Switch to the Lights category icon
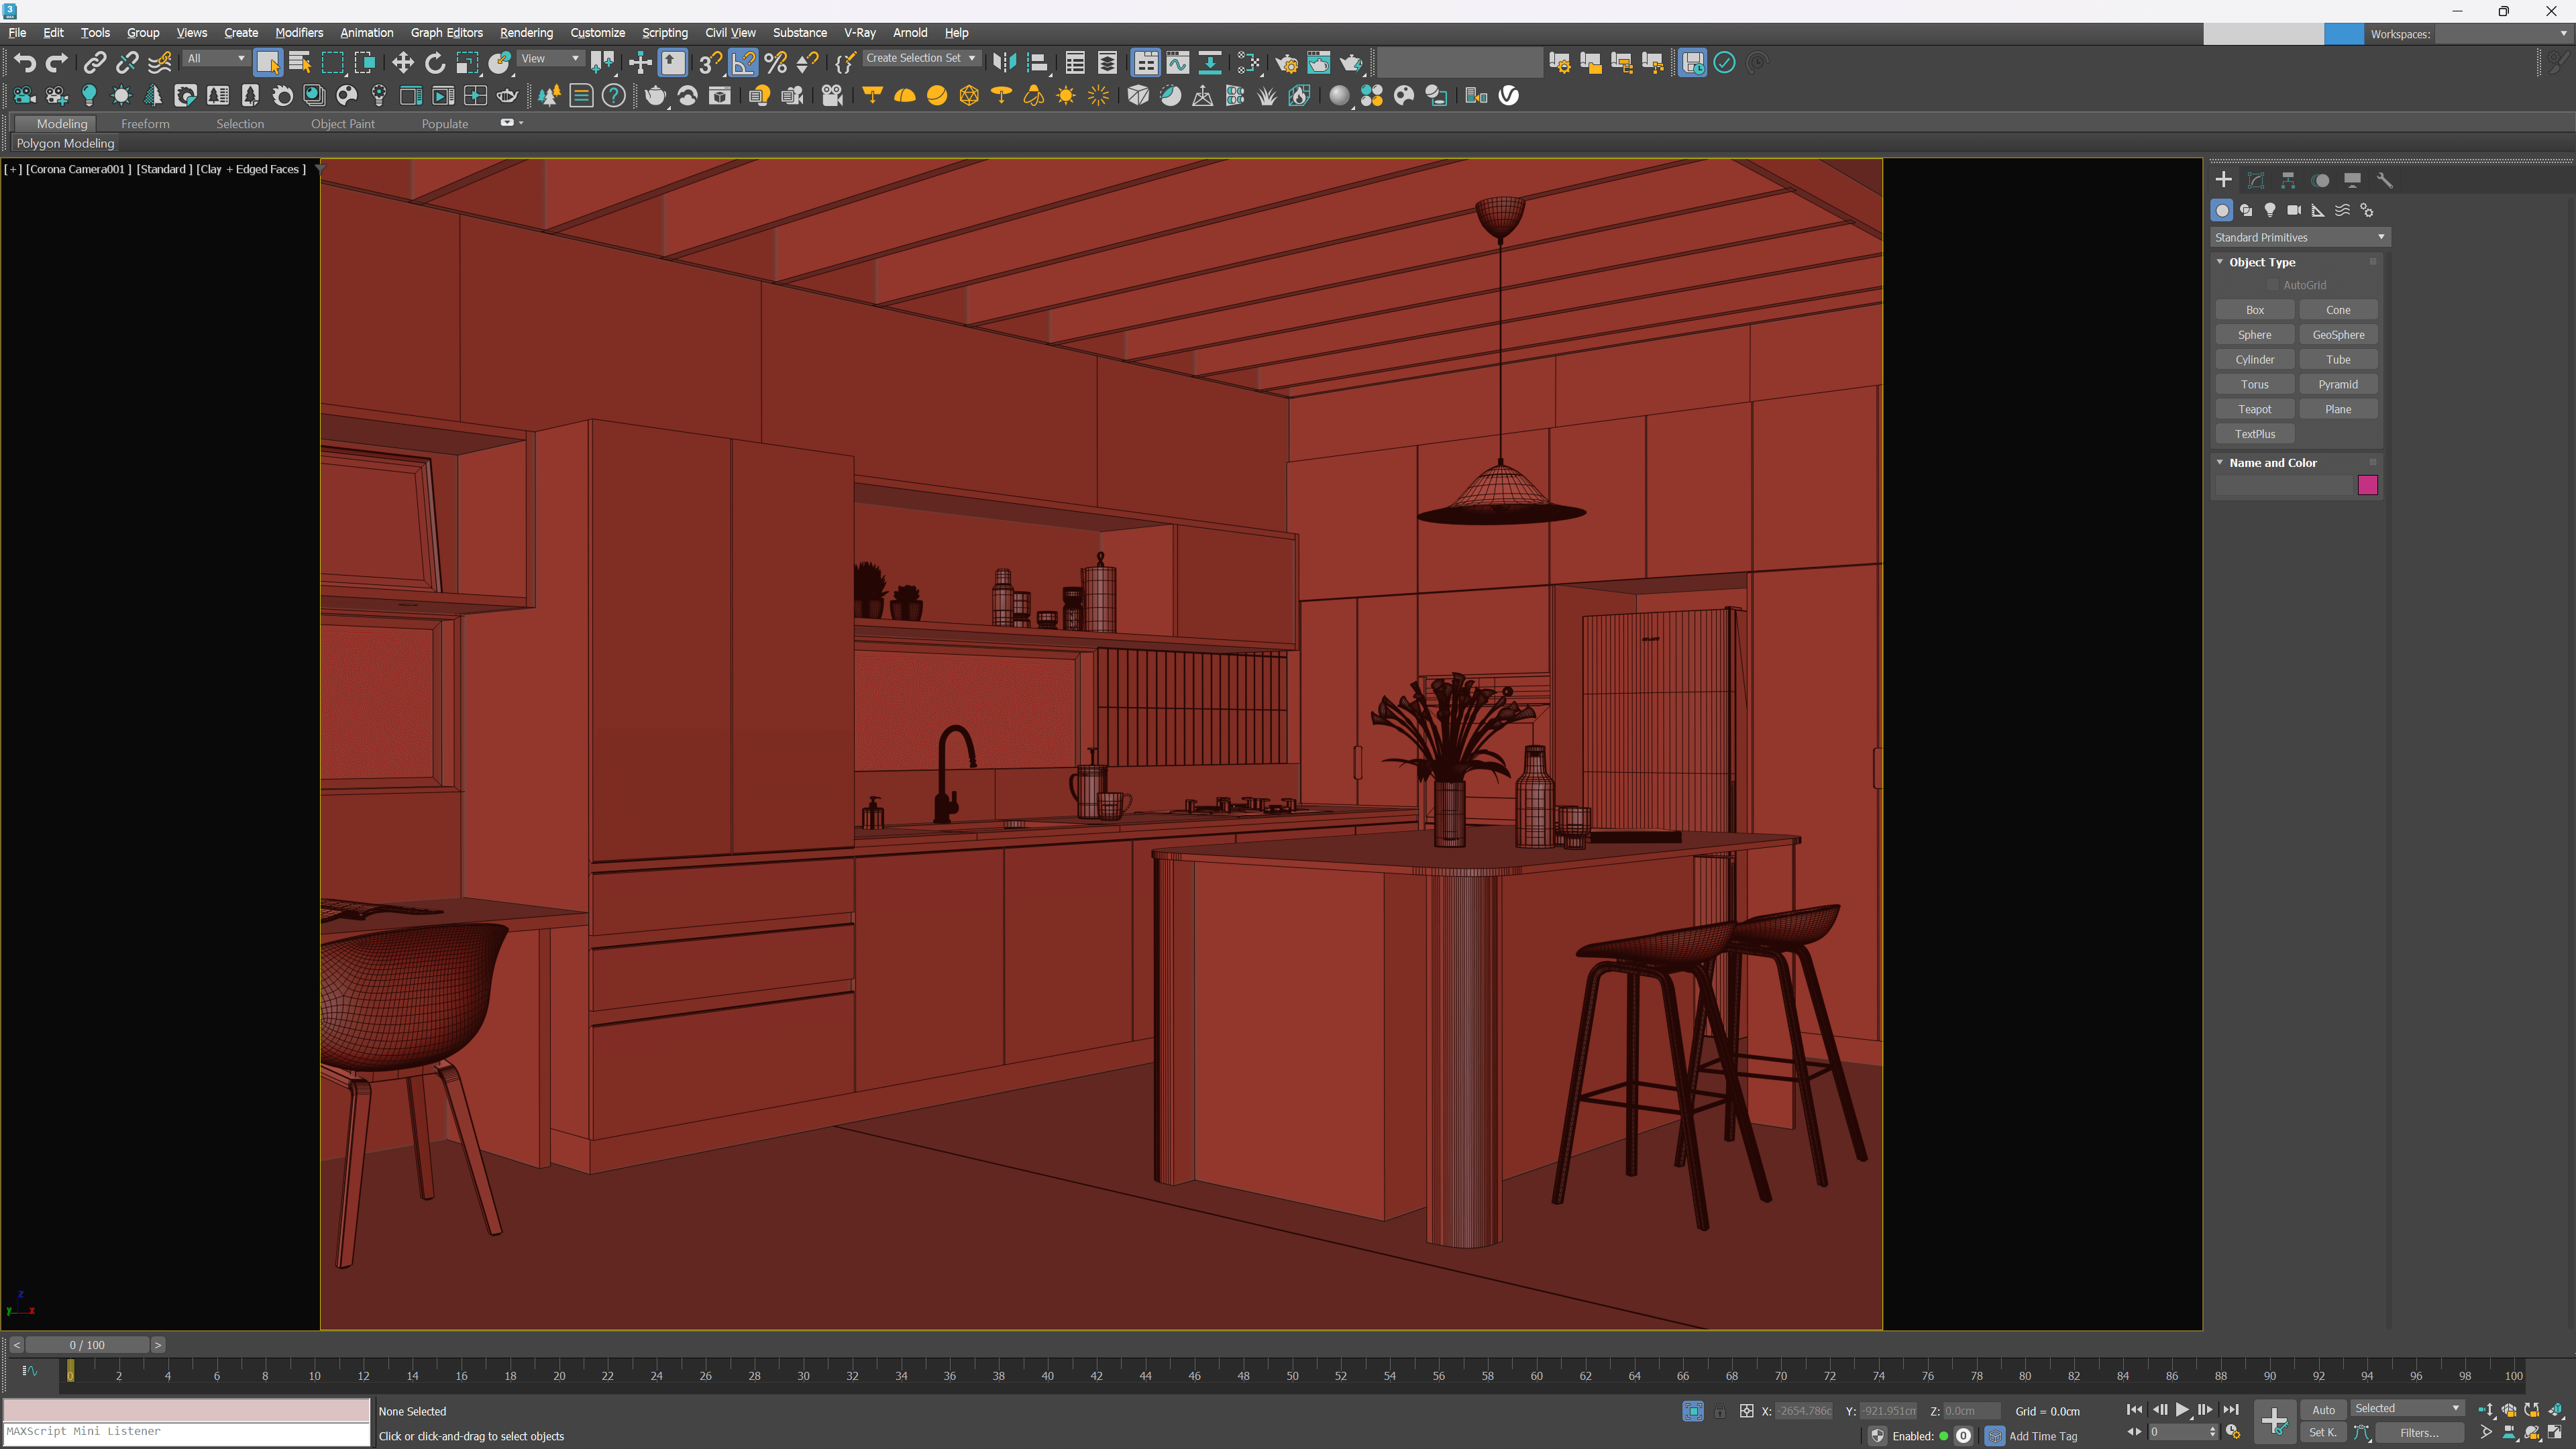This screenshot has height=1449, width=2576. click(2270, 210)
